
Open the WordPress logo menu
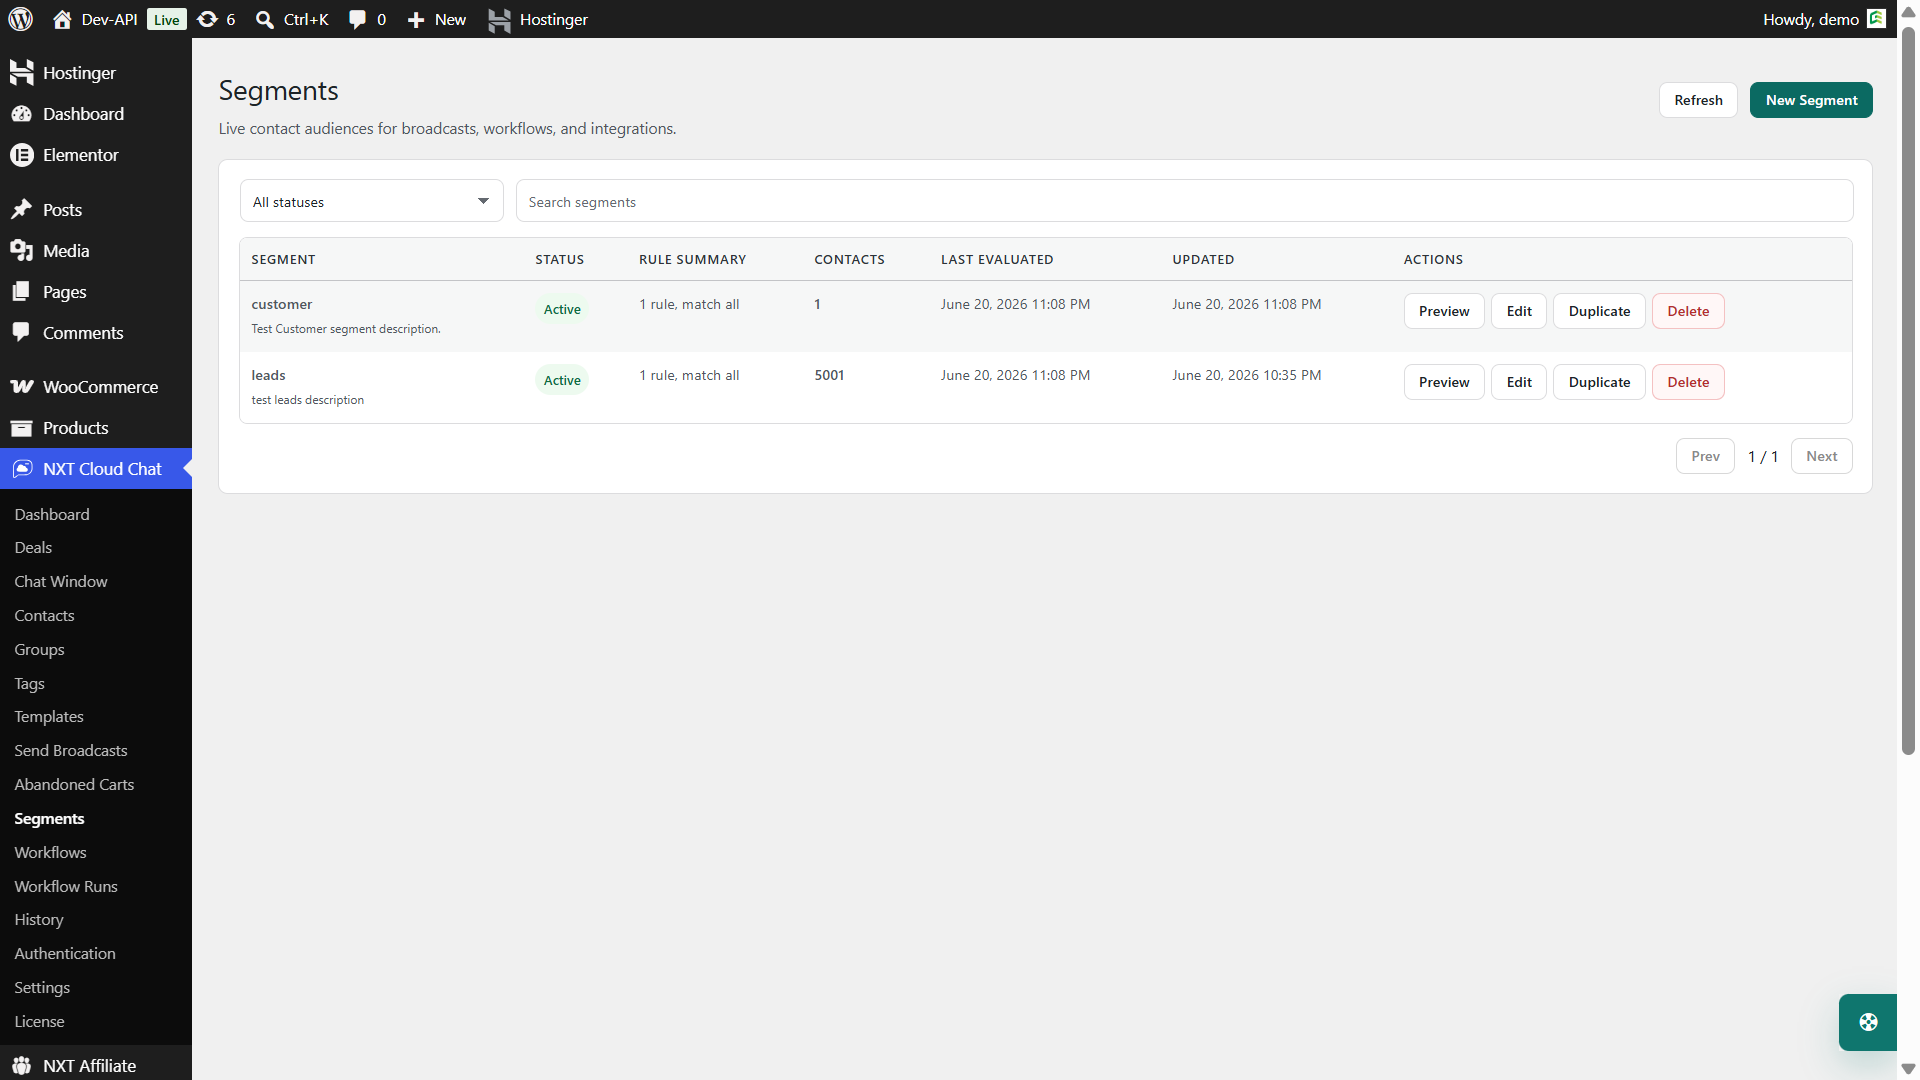point(21,19)
